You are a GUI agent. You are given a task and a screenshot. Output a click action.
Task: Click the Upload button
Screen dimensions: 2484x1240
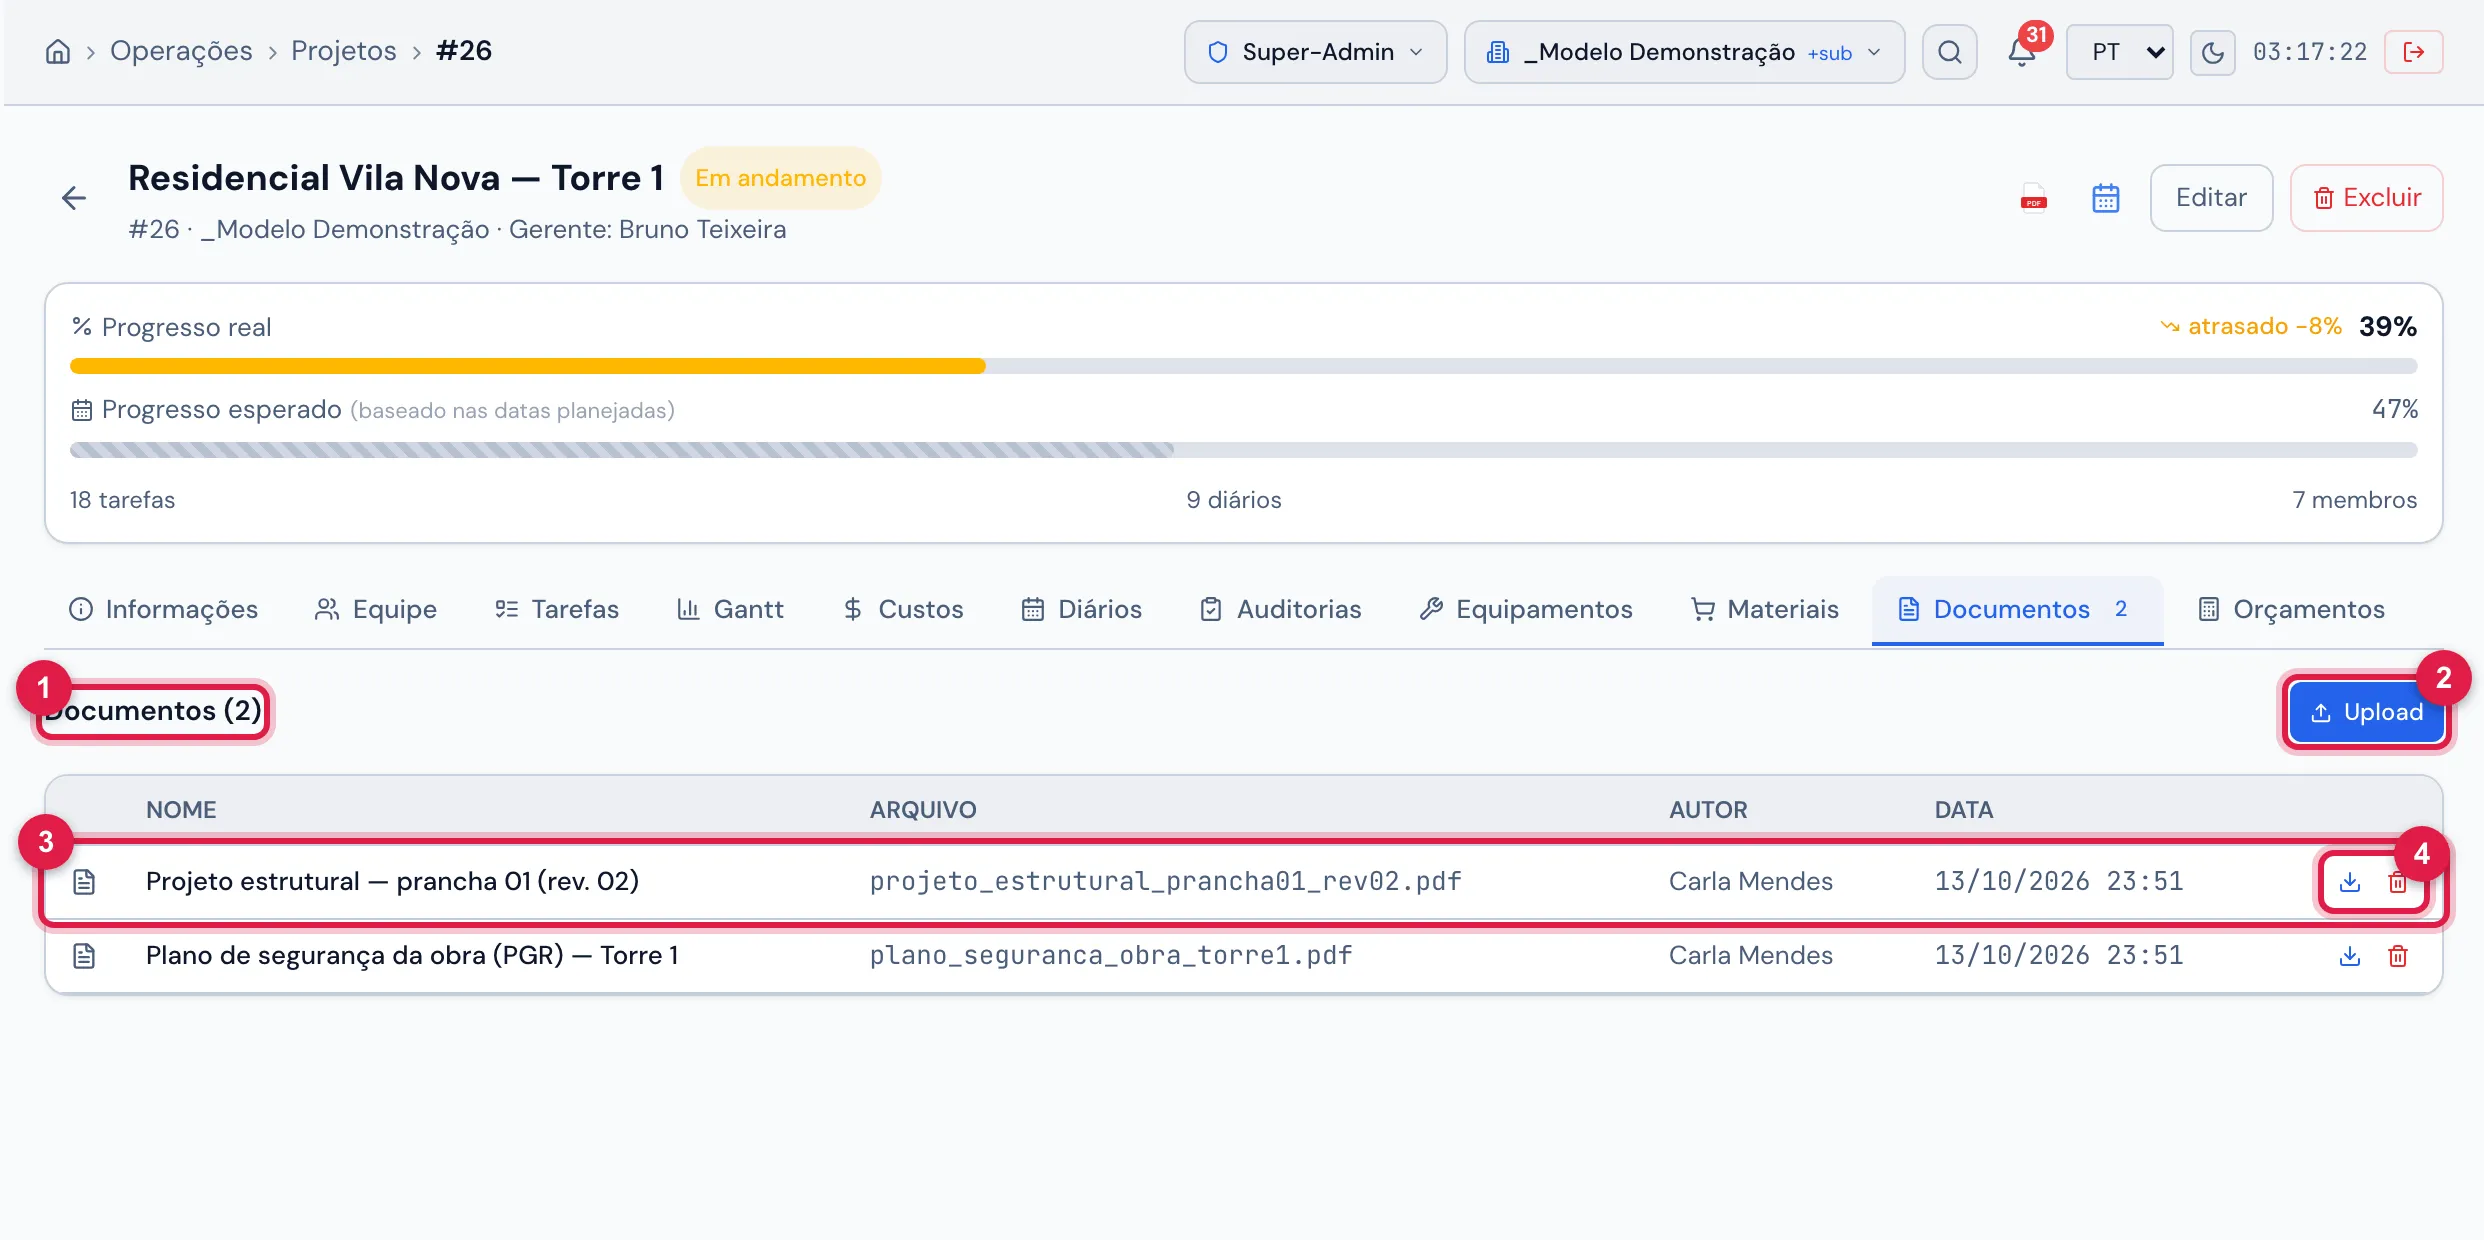coord(2366,712)
